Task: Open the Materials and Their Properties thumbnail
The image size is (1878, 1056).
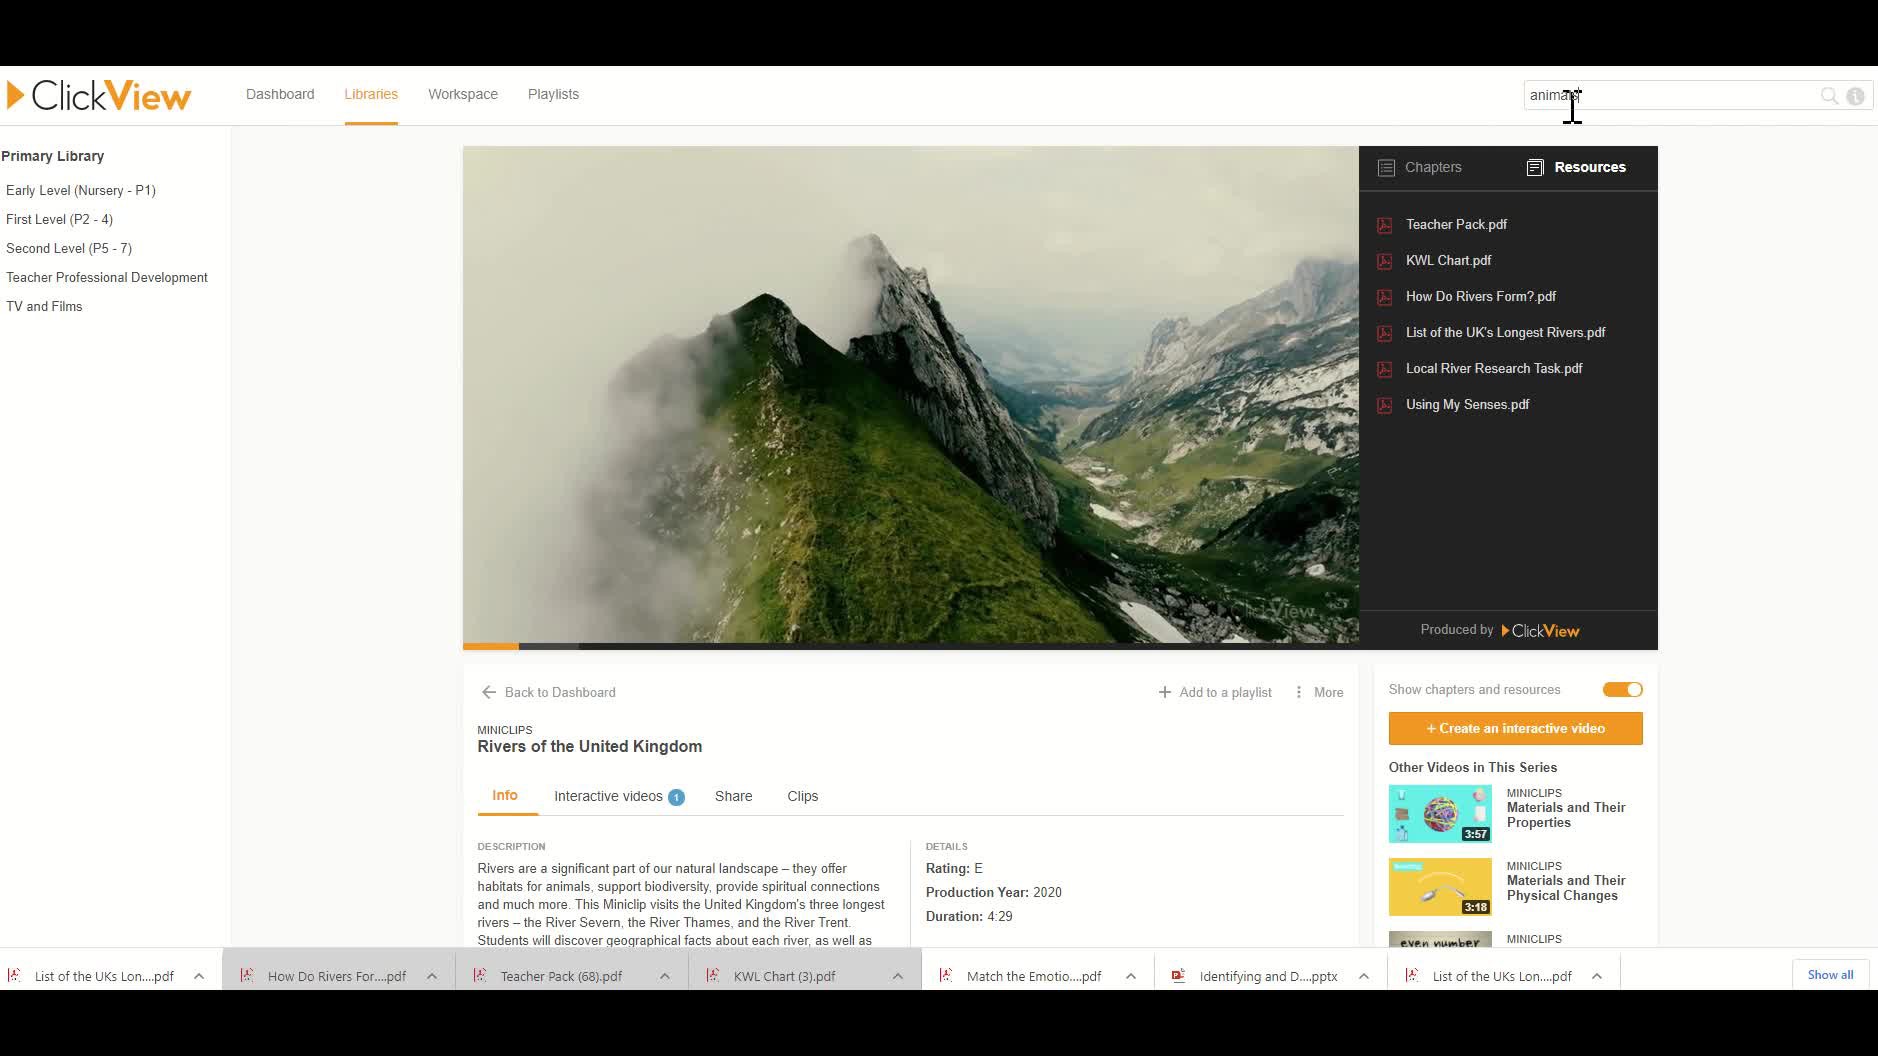Action: tap(1439, 813)
